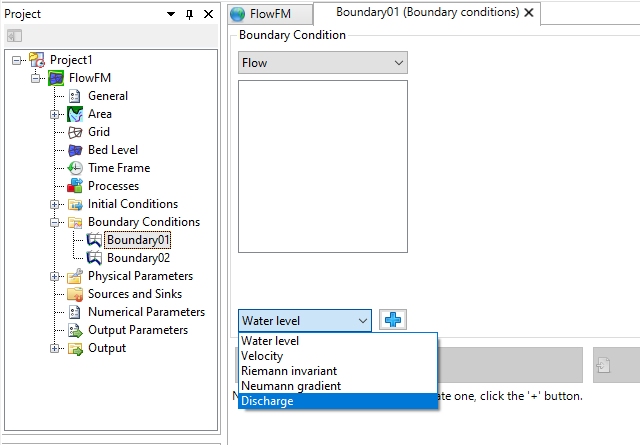Click the Physical Parameters folder icon

(75, 276)
